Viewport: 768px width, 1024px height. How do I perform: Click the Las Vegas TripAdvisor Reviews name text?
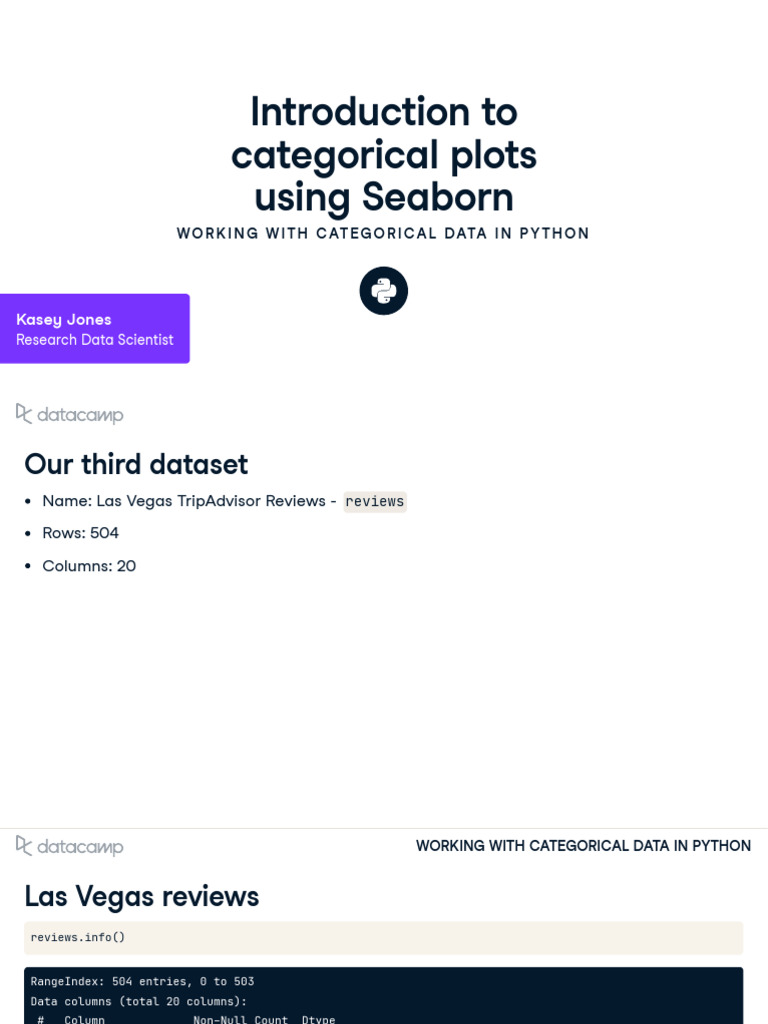pos(189,501)
